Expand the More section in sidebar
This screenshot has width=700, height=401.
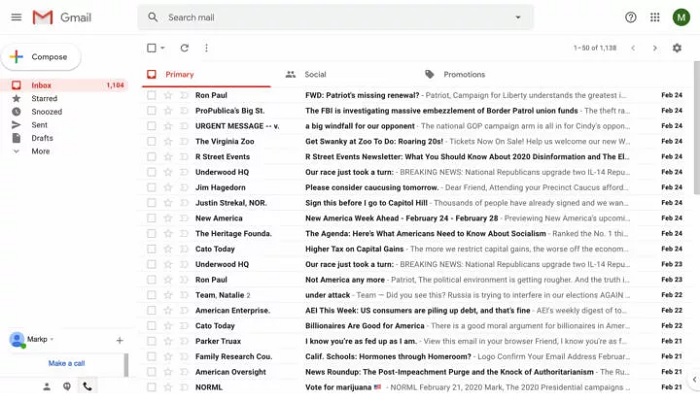click(40, 151)
